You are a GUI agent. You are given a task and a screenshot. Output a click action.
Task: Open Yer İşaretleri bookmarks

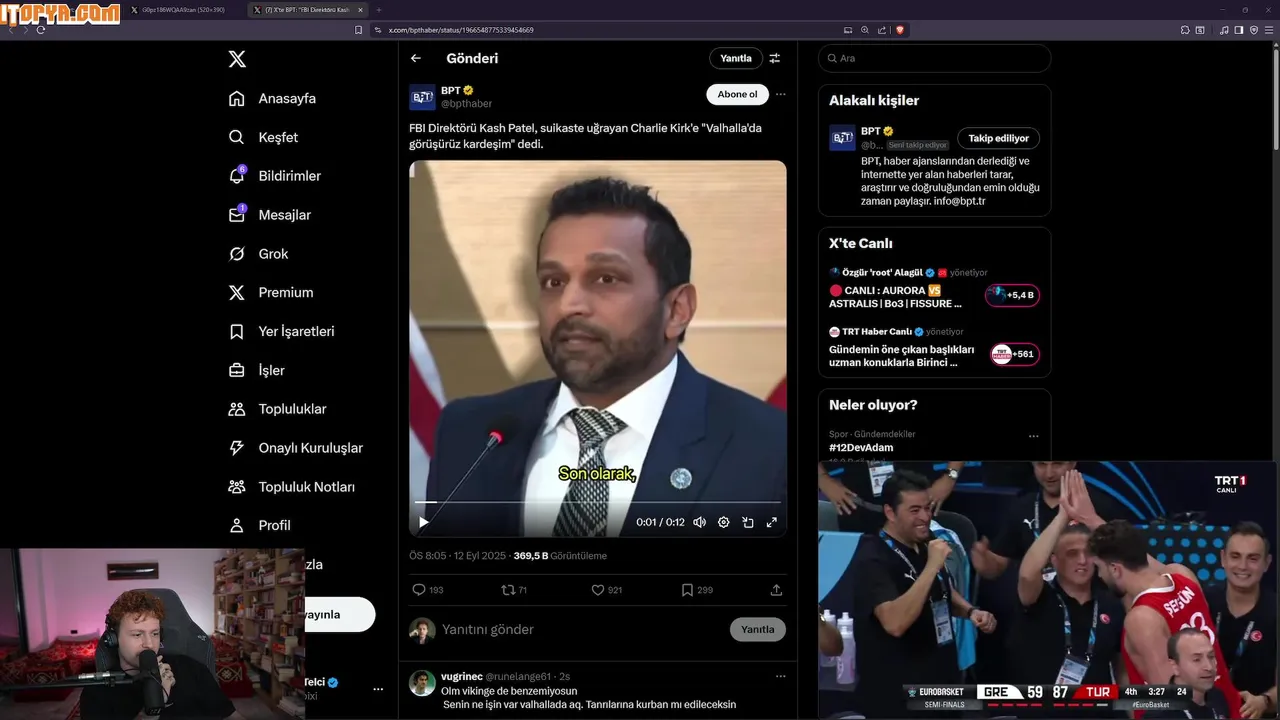tap(281, 331)
